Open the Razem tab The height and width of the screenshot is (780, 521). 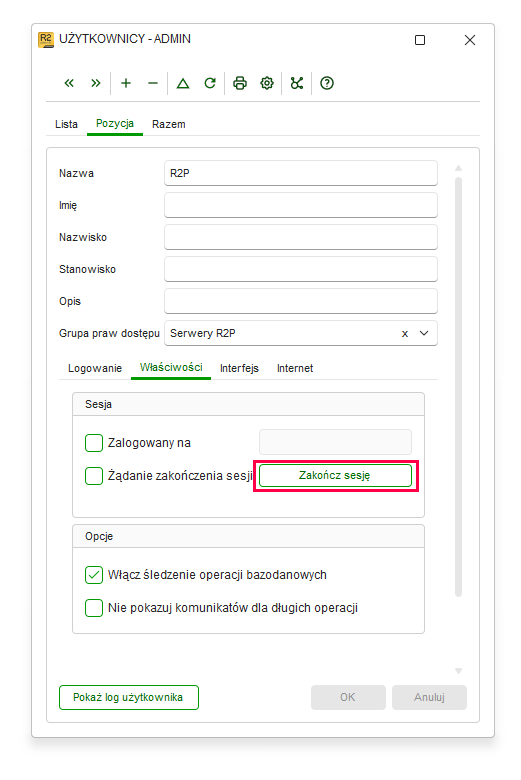(x=169, y=124)
